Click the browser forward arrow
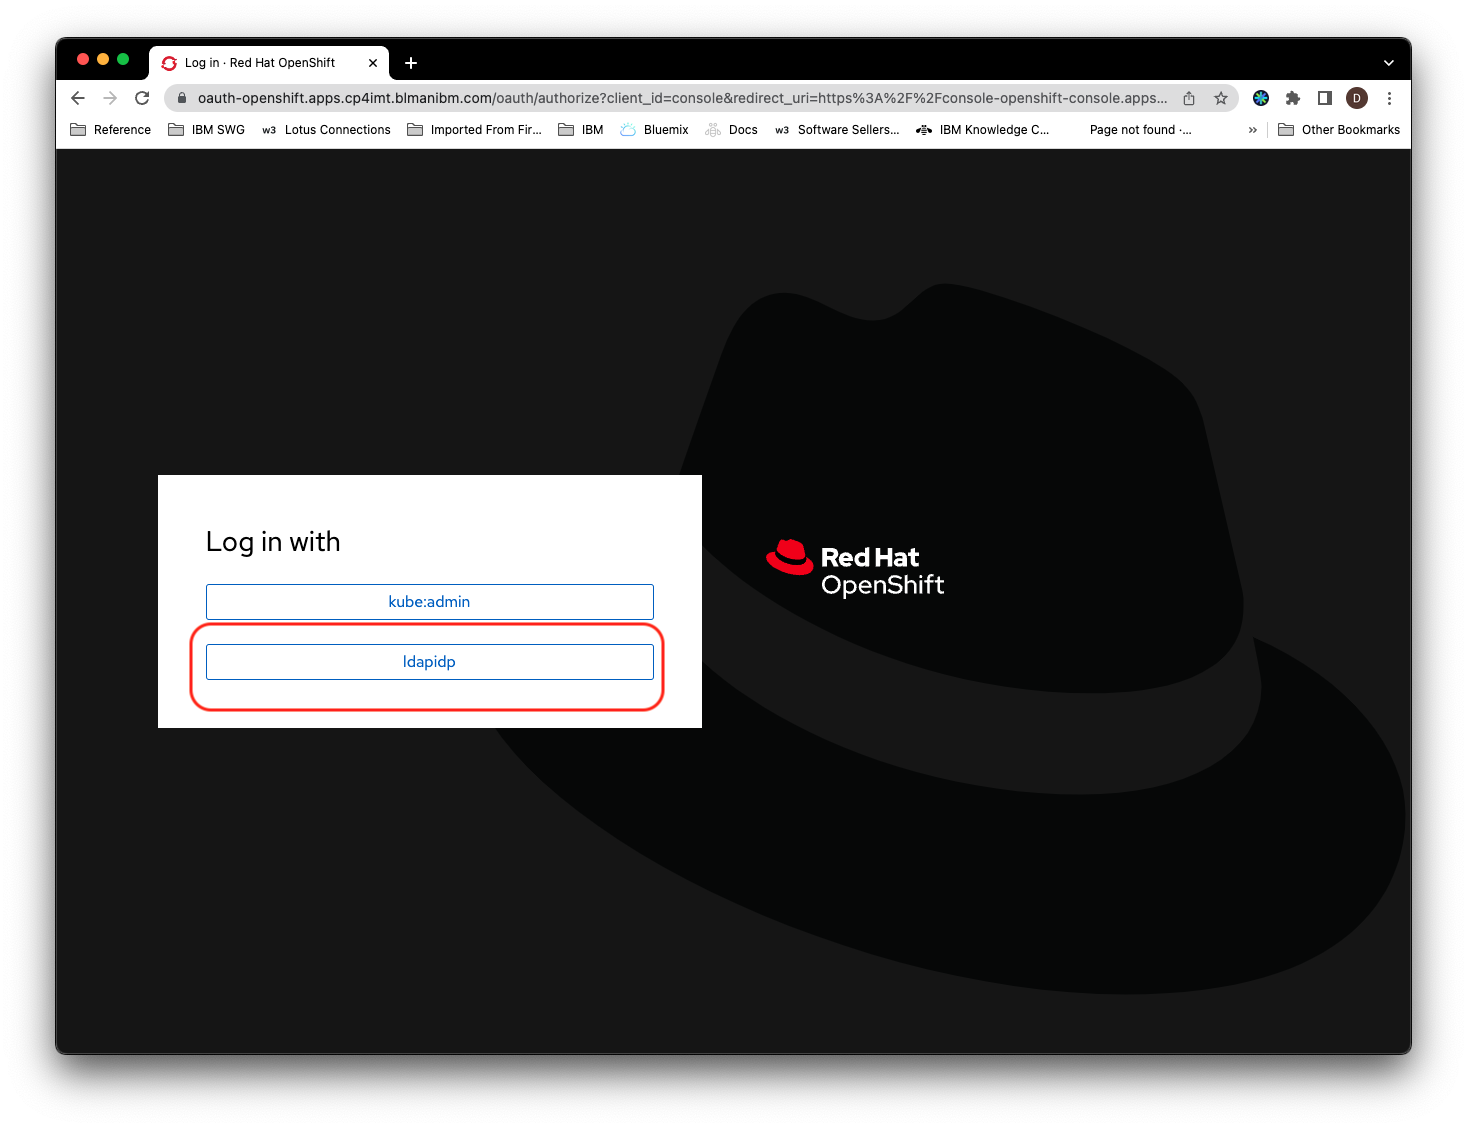 click(x=110, y=98)
